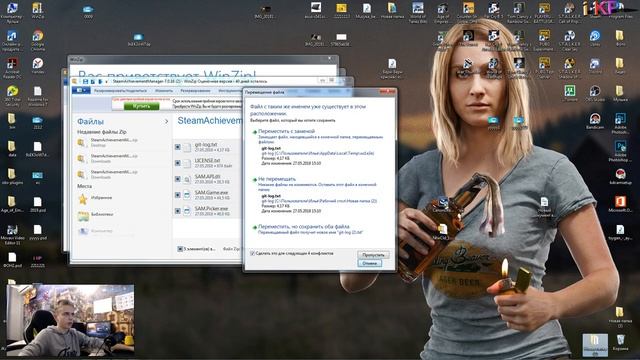Image resolution: width=640 pixels, height=360 pixels.
Task: Click the 'Отмена' button in dialog
Action: pyautogui.click(x=370, y=263)
